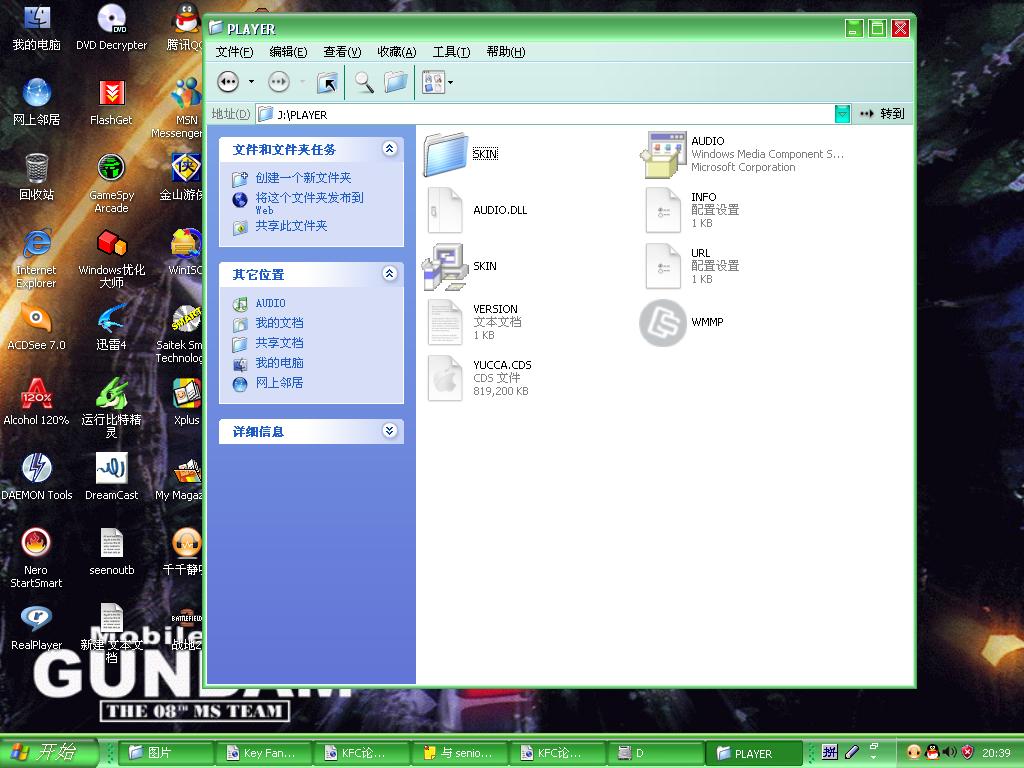Image resolution: width=1024 pixels, height=768 pixels.
Task: Open the address bar dropdown
Action: [x=842, y=114]
